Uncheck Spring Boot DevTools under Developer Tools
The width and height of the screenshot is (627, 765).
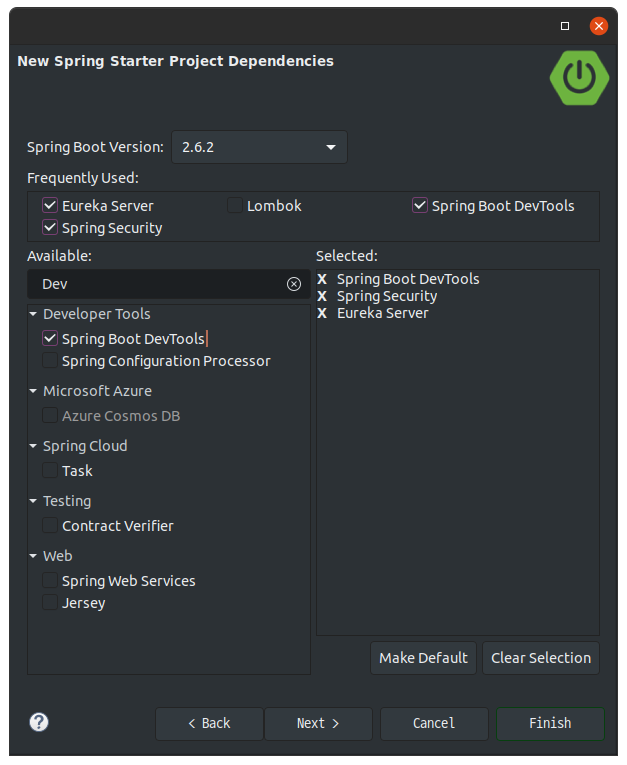tap(50, 338)
